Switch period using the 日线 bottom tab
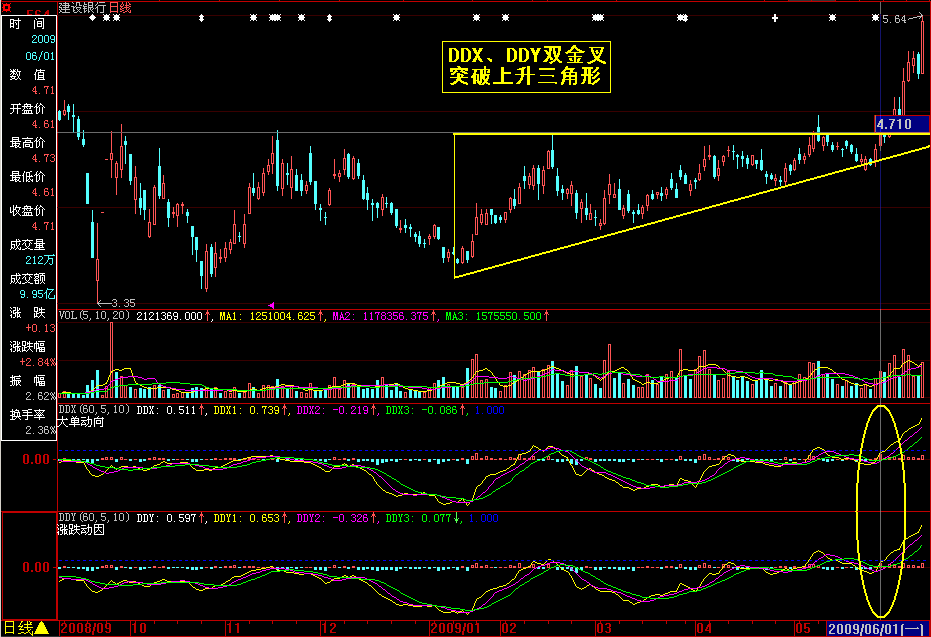The width and height of the screenshot is (931, 637). [x=20, y=629]
